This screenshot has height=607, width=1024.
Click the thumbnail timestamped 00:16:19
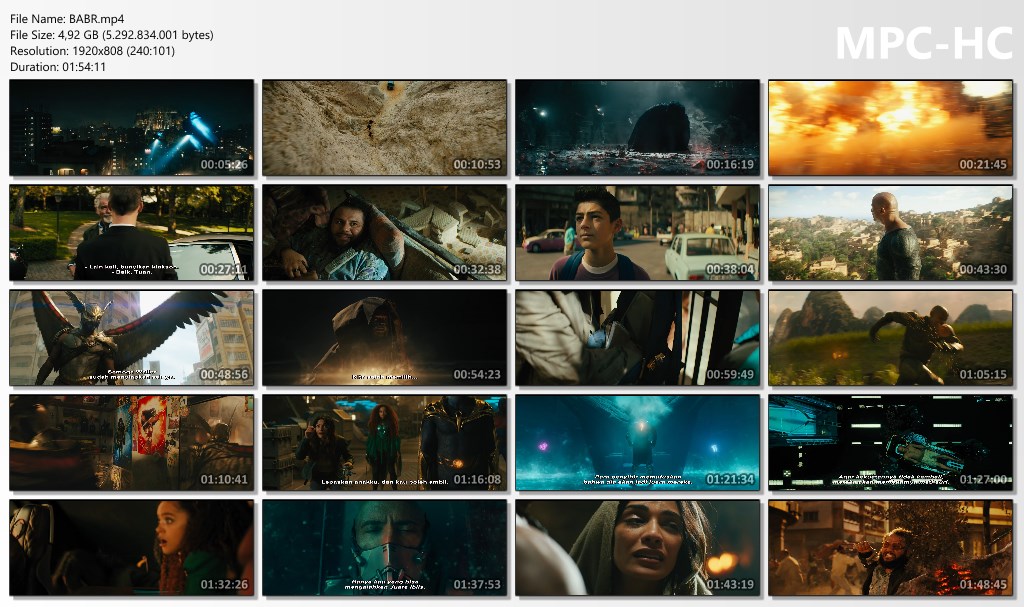click(x=637, y=127)
